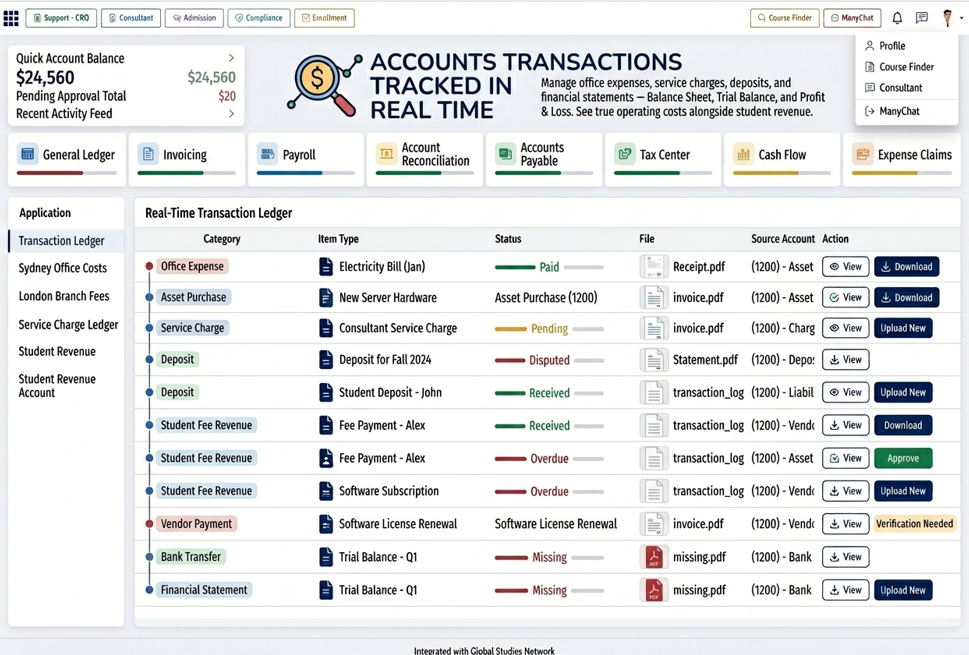Click the Paid status progress bar
Screen dimensions: 969x655
[549, 268]
